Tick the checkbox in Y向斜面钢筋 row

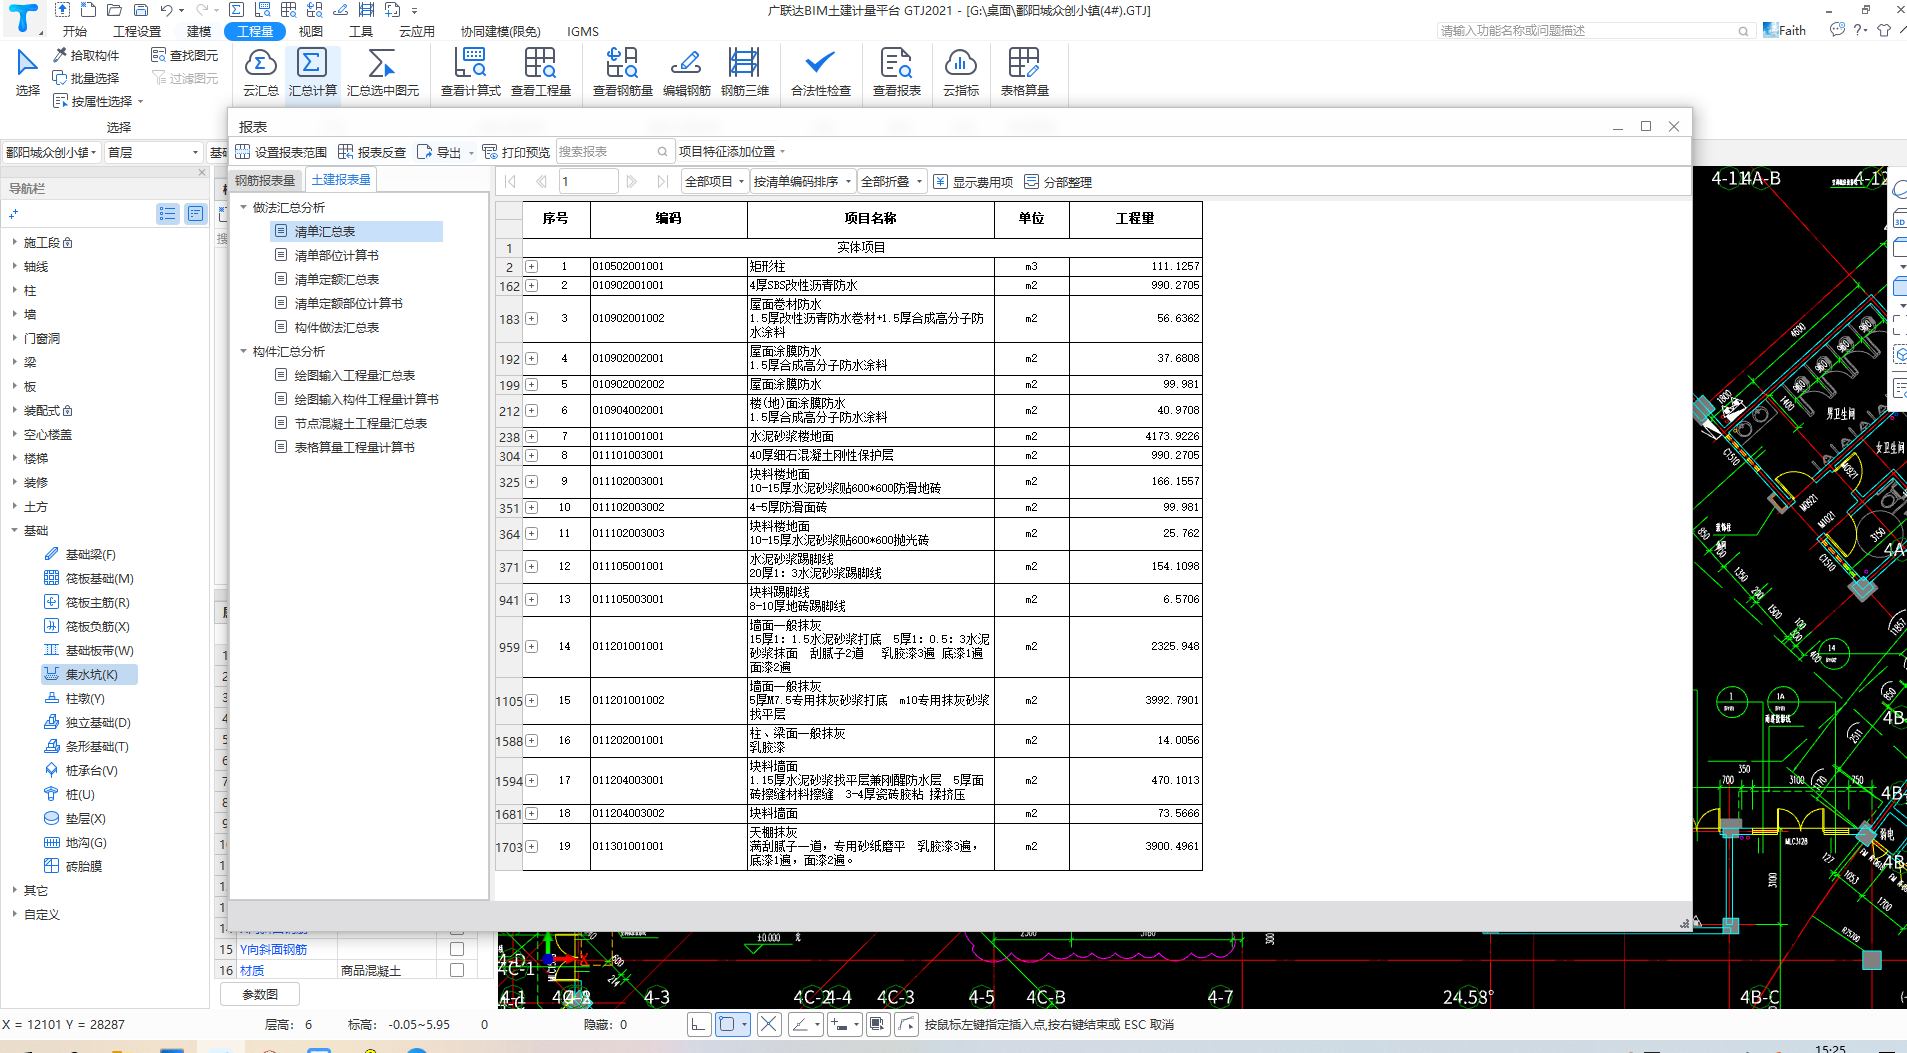click(457, 949)
